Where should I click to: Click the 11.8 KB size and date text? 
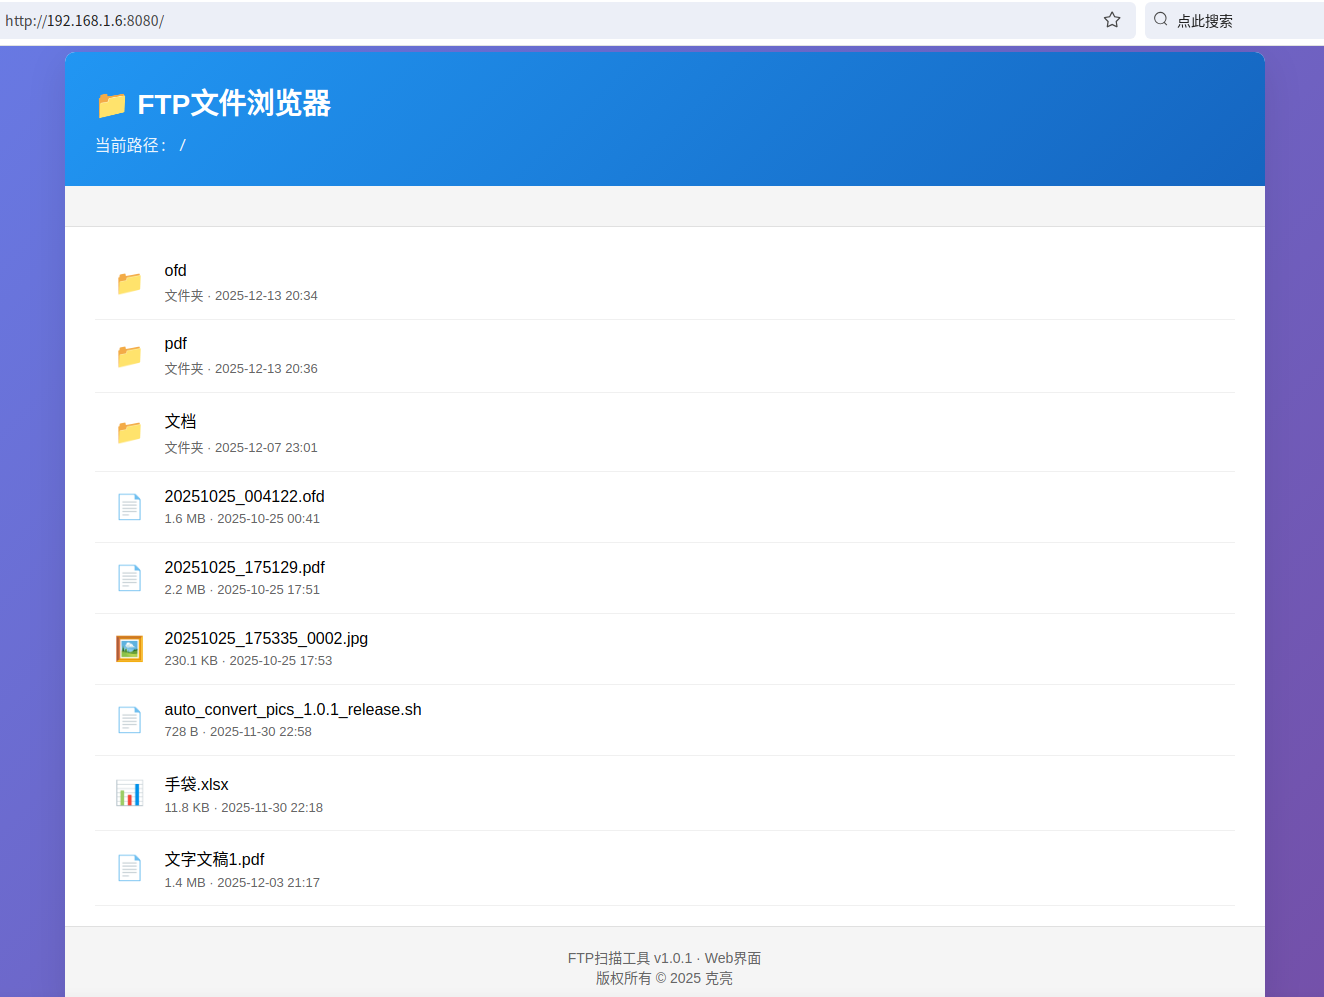[x=244, y=808]
